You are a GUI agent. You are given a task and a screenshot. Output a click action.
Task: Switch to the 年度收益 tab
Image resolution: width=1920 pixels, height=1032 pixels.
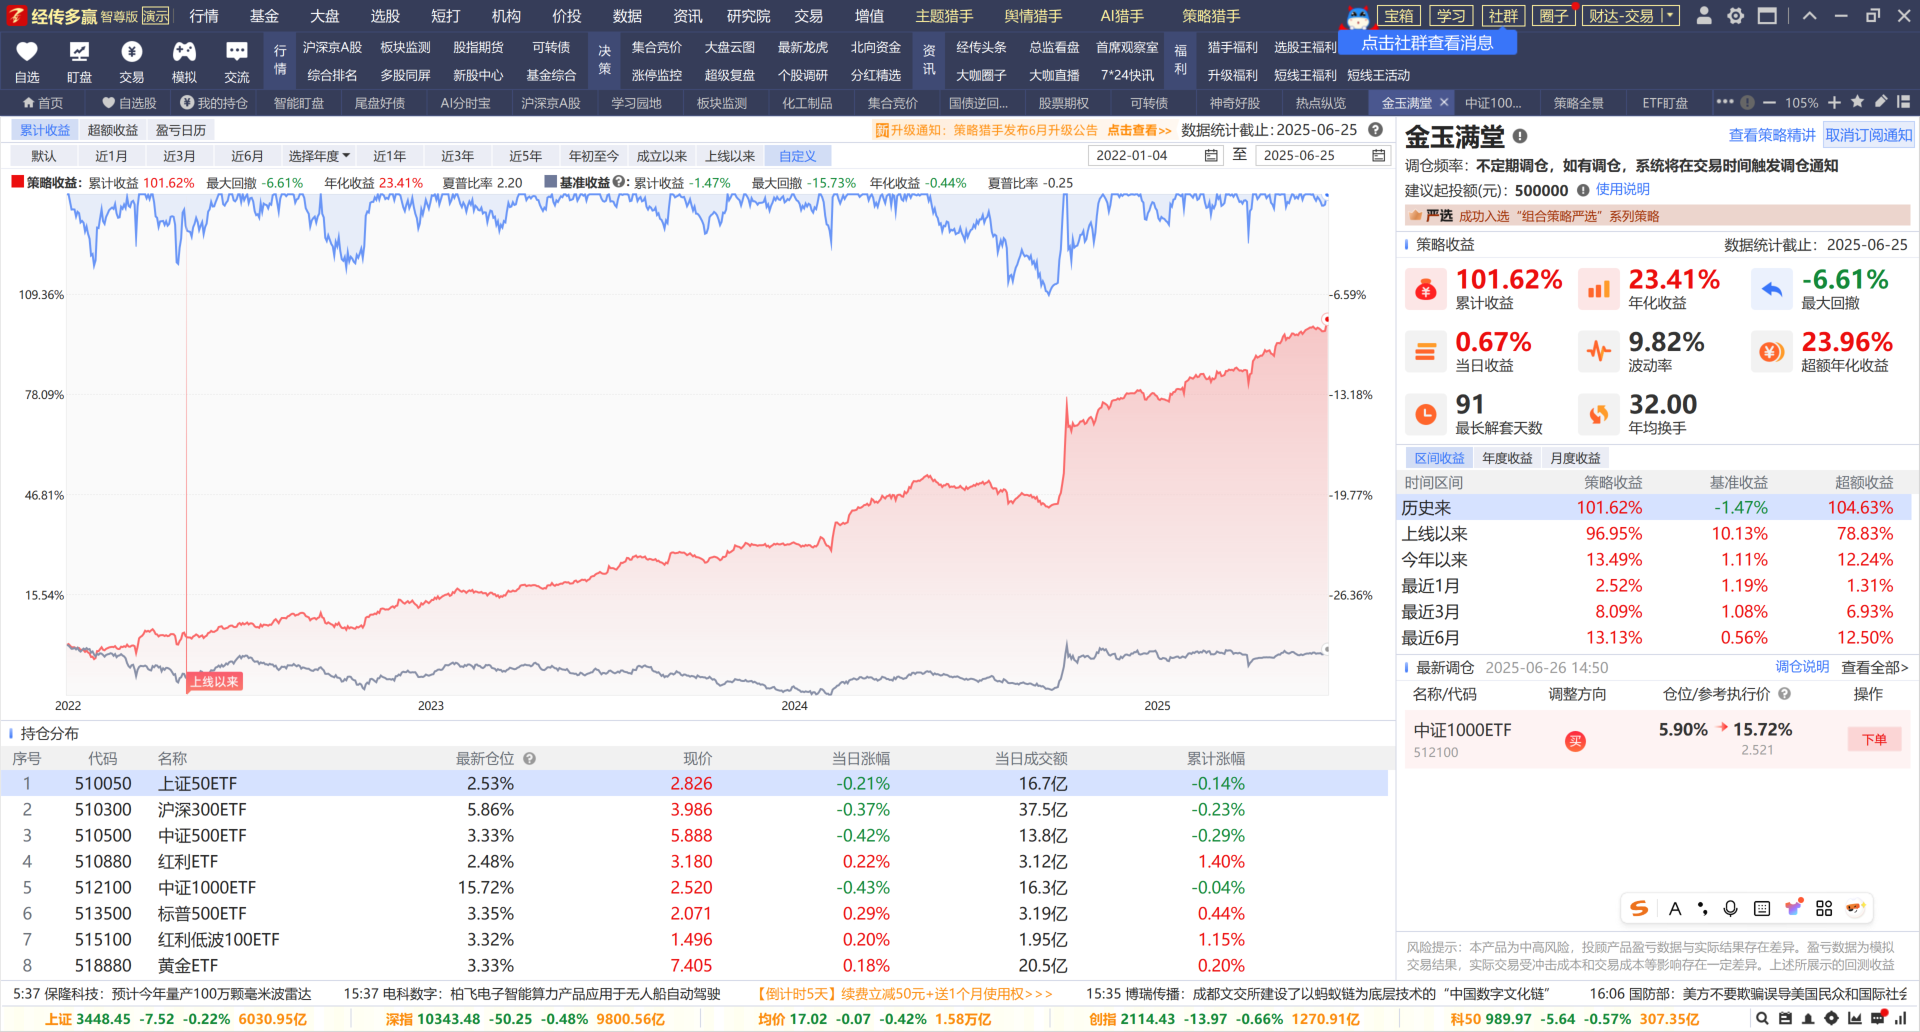(x=1507, y=458)
